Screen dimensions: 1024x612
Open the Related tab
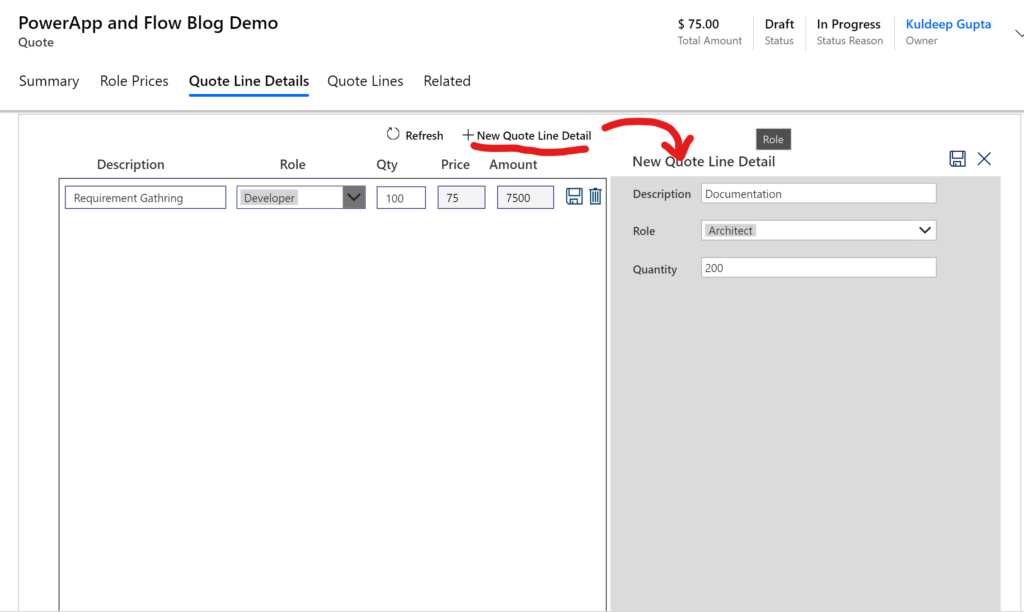point(446,81)
